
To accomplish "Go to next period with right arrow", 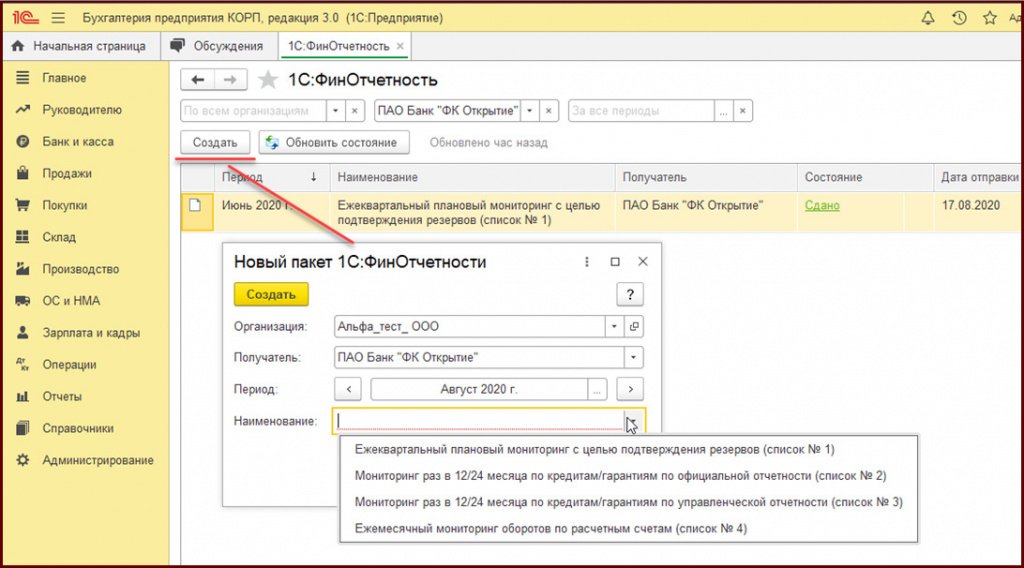I will click(x=629, y=389).
